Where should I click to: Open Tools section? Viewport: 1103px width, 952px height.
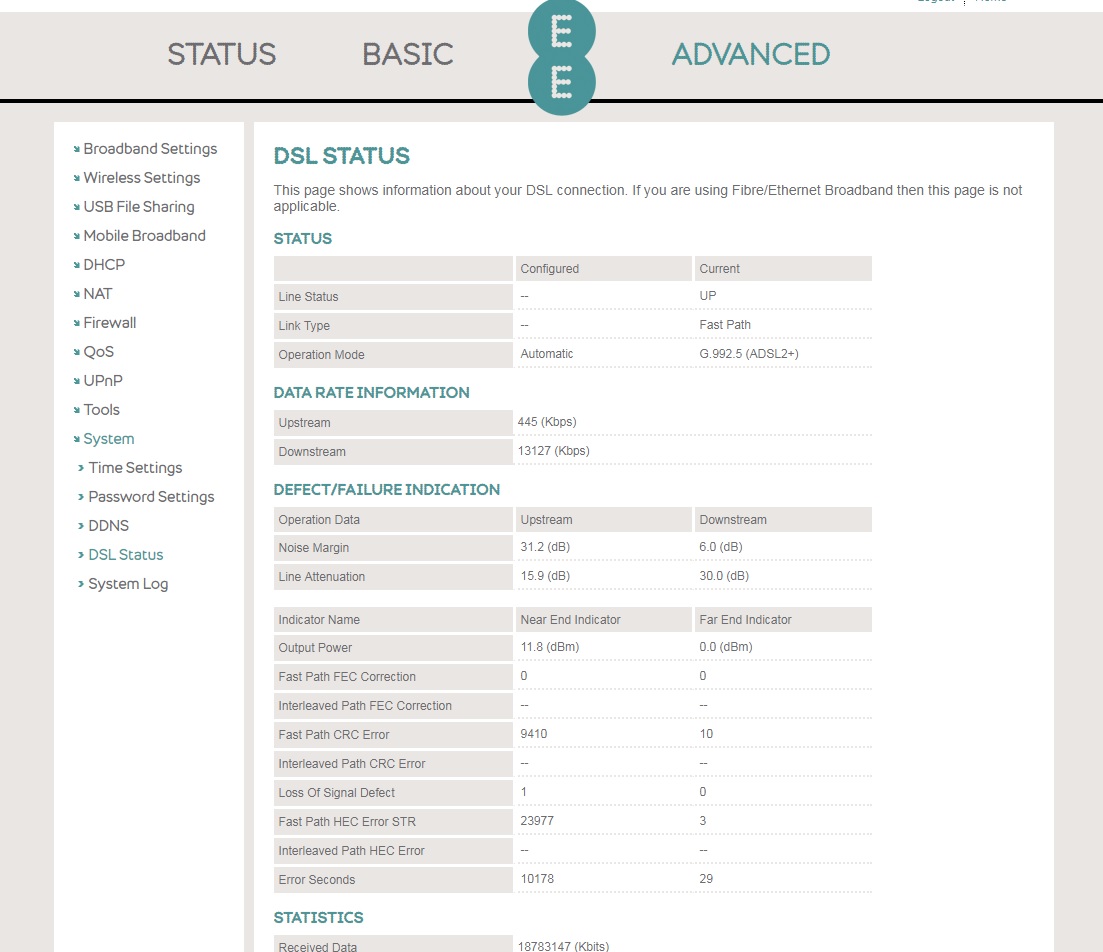pyautogui.click(x=101, y=410)
